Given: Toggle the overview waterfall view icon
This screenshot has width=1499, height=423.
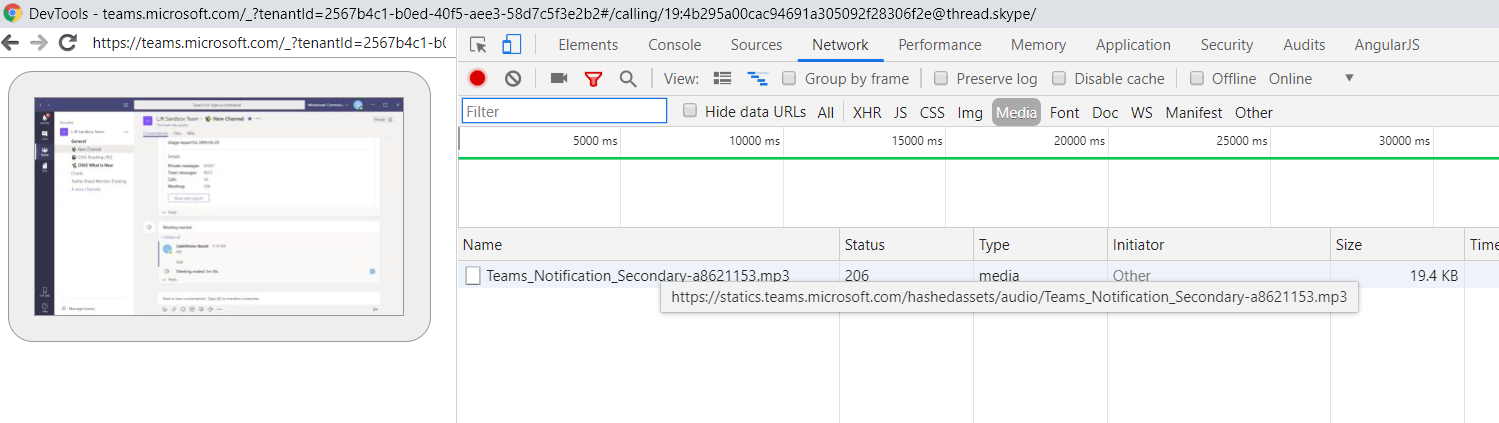Looking at the screenshot, I should pyautogui.click(x=758, y=78).
